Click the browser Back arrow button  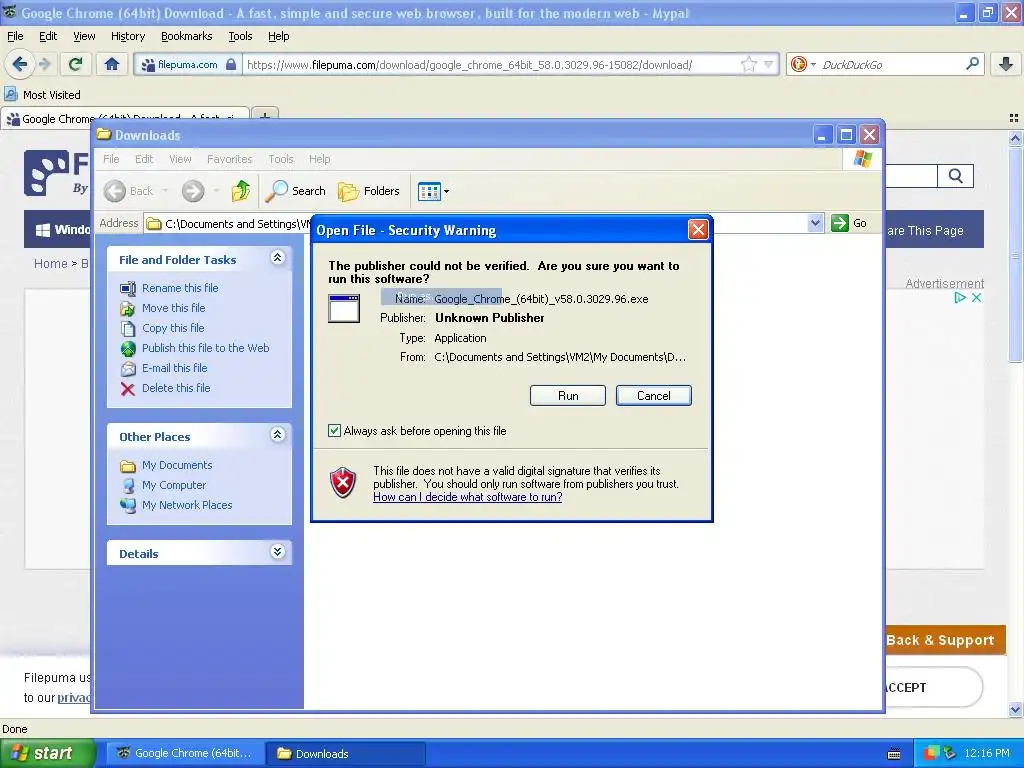tap(20, 64)
